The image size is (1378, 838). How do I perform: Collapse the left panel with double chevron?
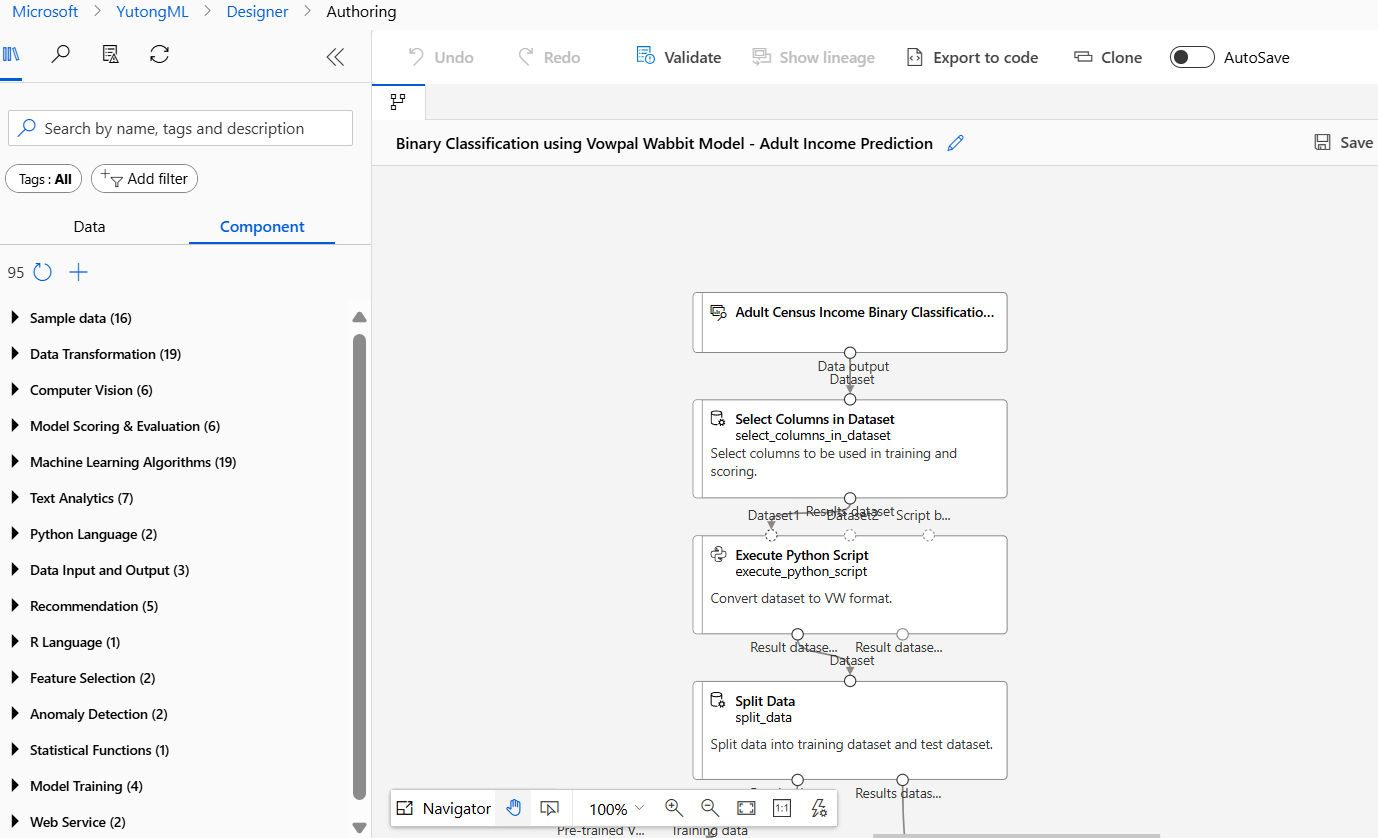pyautogui.click(x=336, y=57)
